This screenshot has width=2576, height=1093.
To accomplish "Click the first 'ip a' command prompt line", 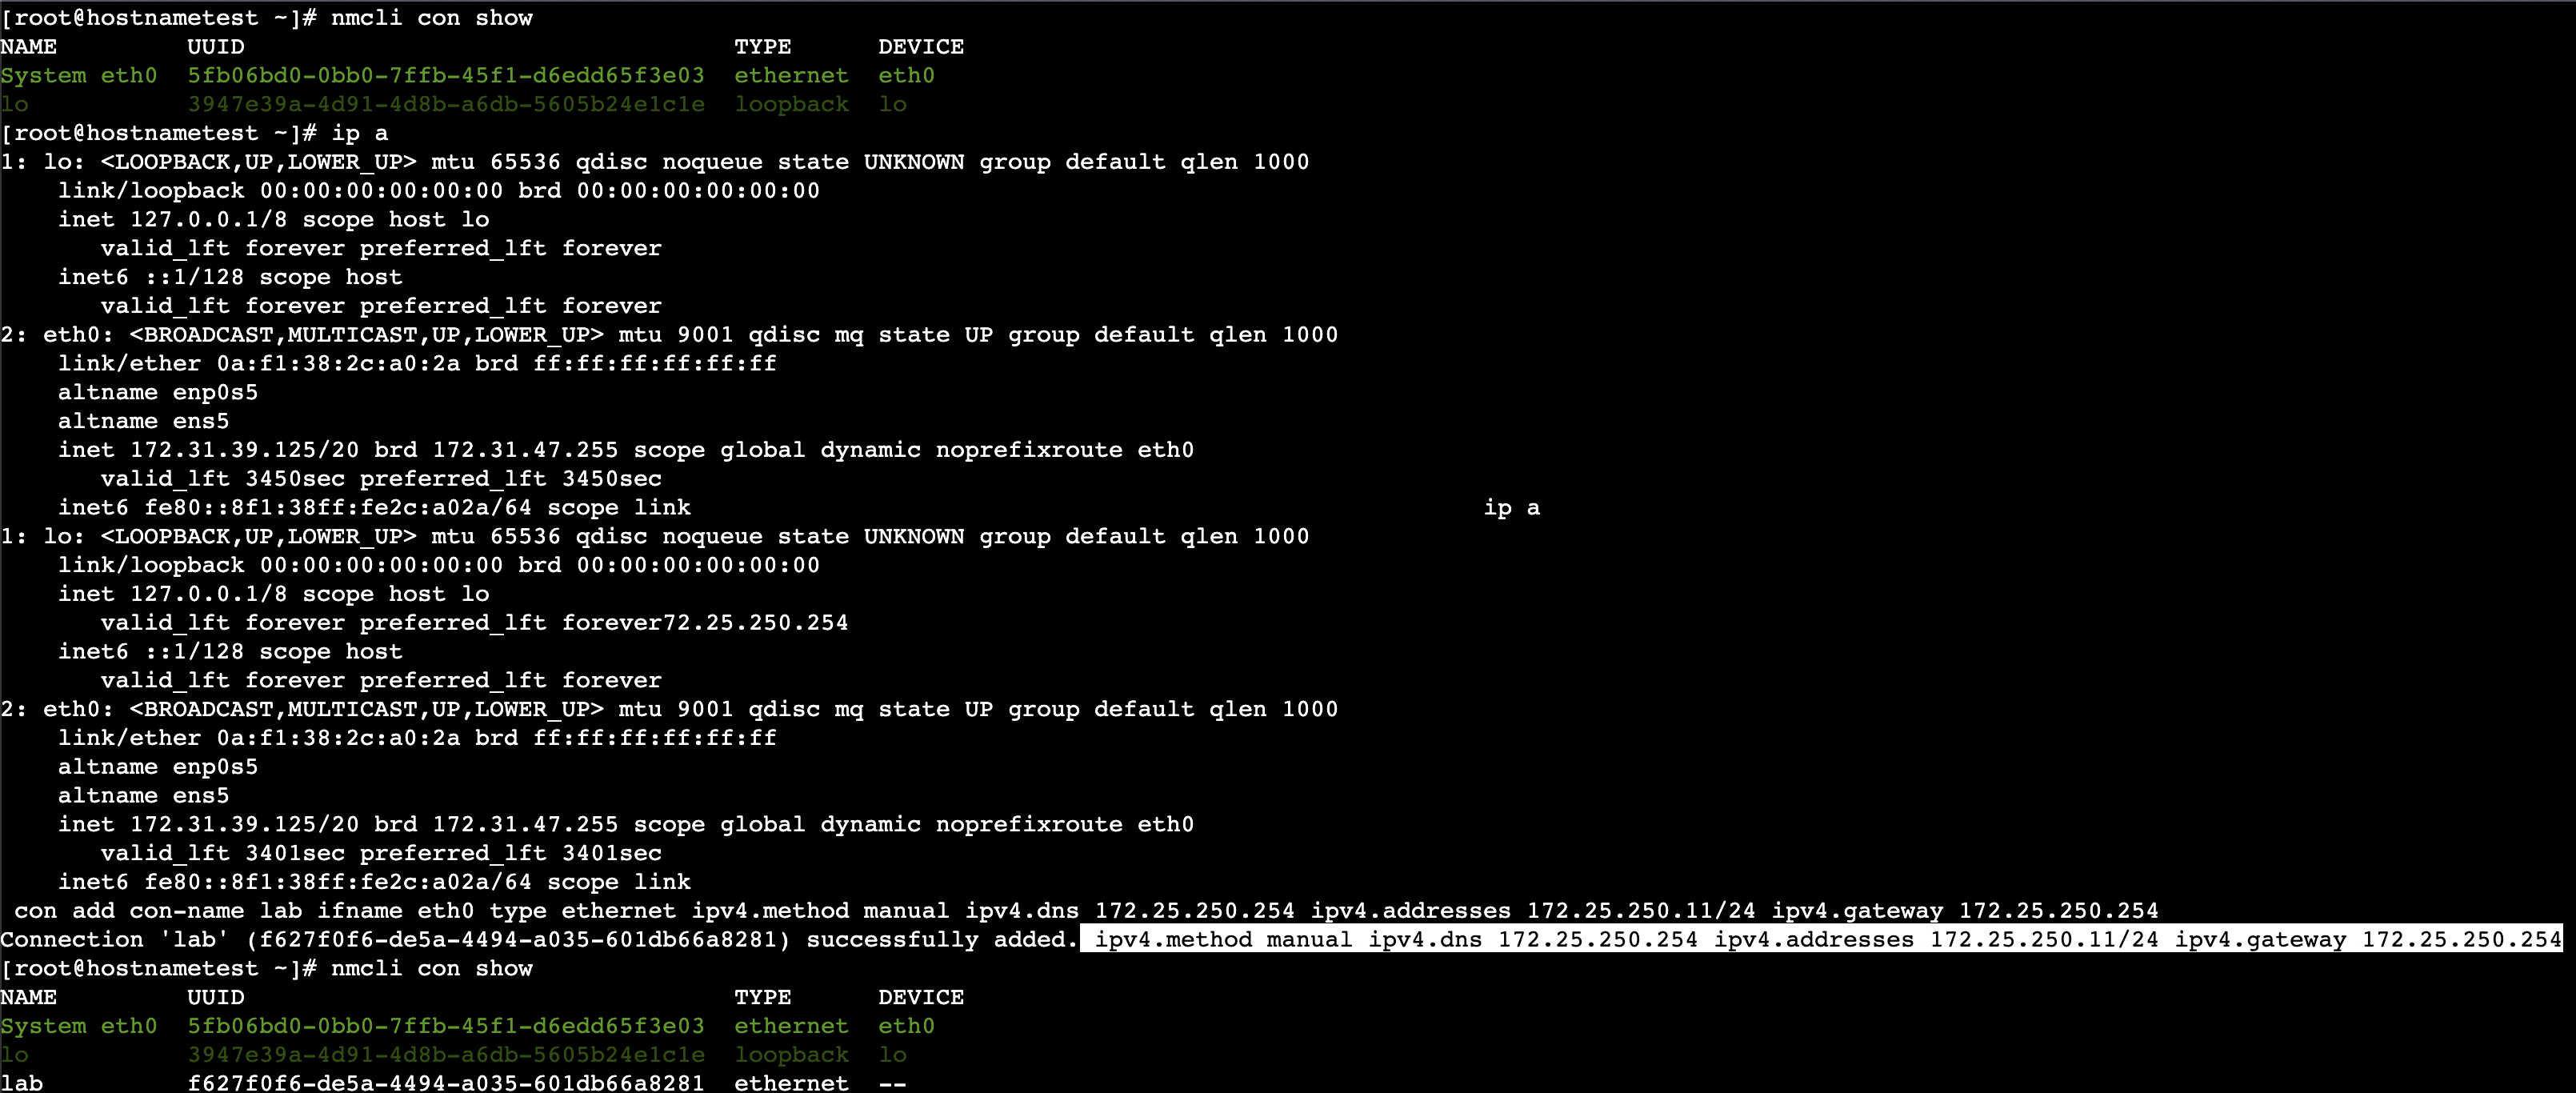I will coord(359,133).
